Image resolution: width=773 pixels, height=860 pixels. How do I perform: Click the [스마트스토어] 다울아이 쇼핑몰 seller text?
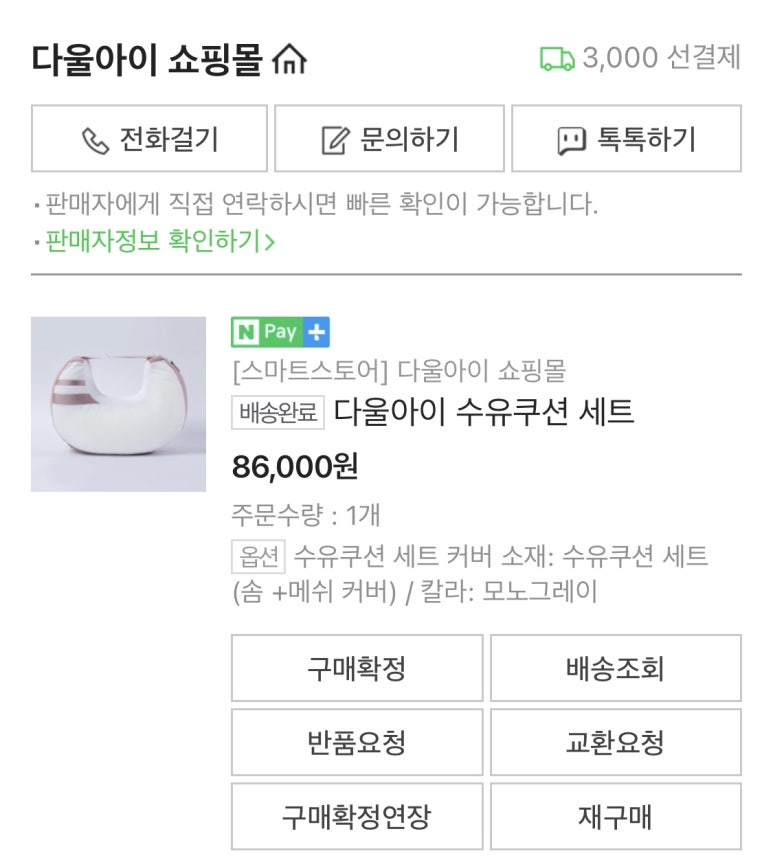(x=398, y=371)
